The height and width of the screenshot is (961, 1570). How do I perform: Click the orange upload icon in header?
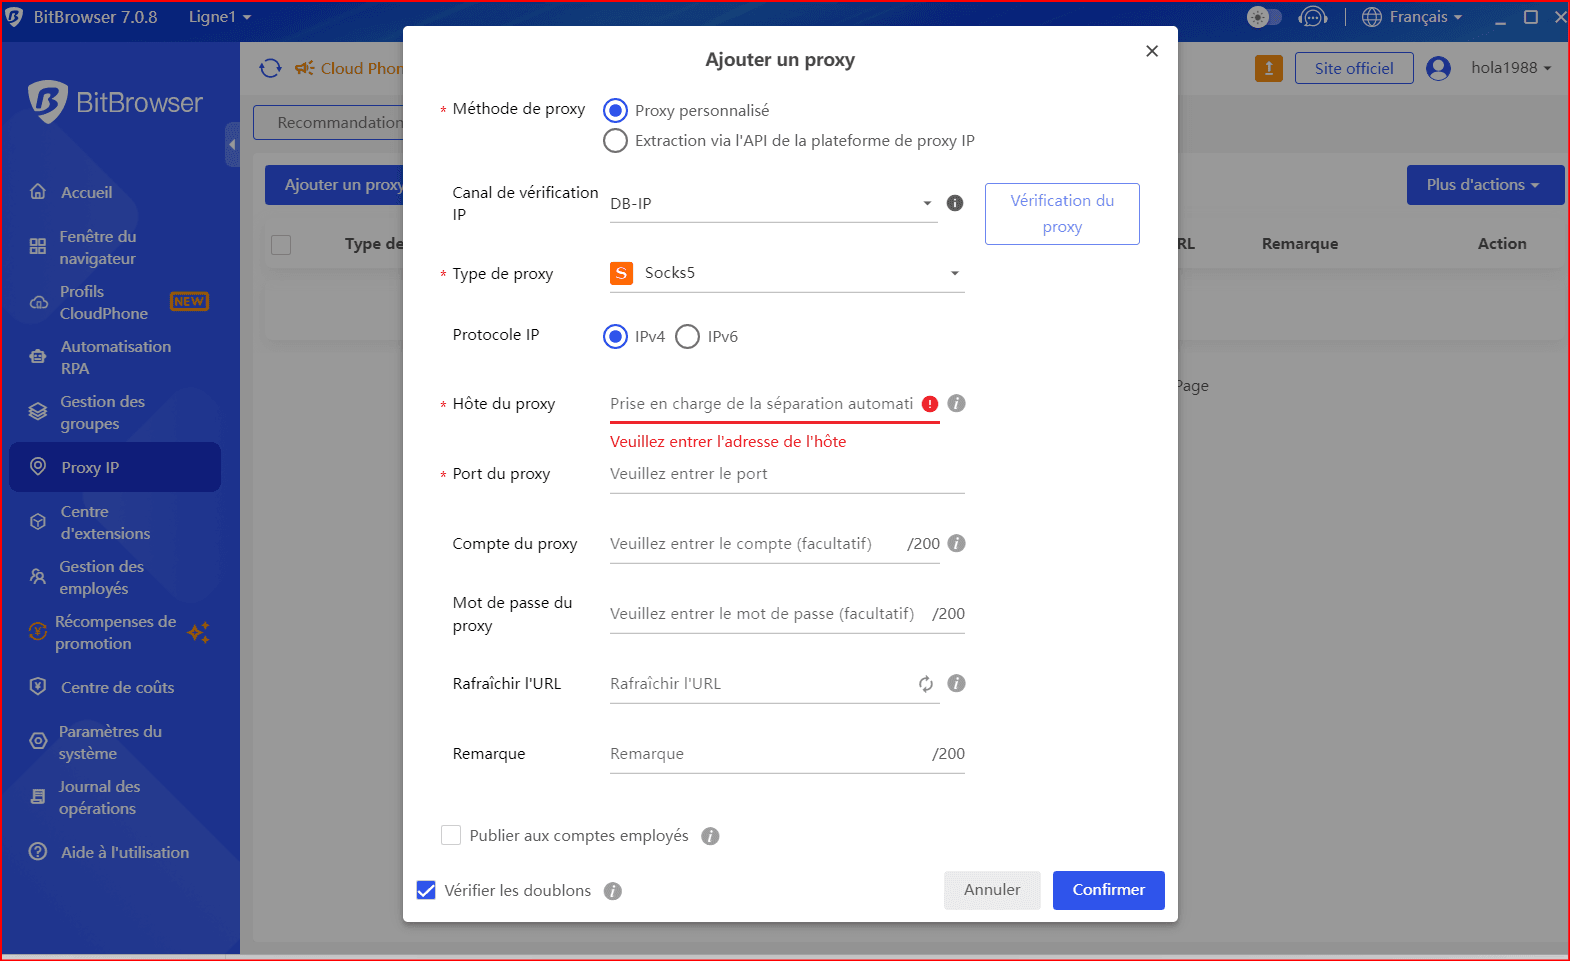(x=1268, y=68)
